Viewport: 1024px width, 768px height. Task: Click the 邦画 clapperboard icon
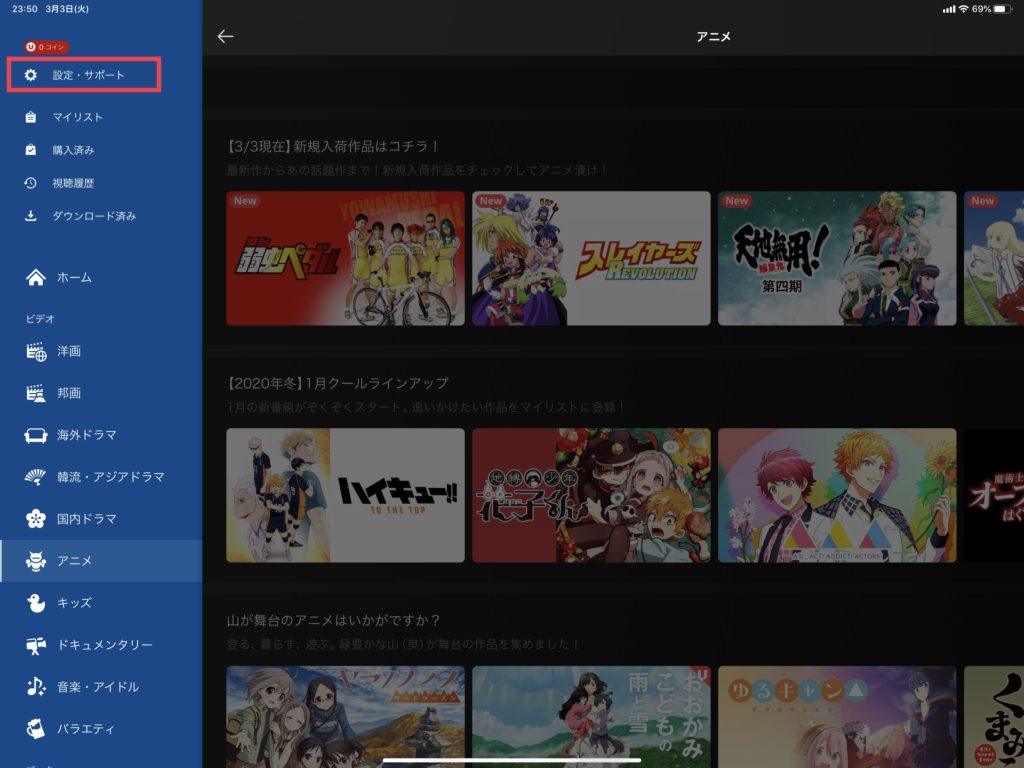pyautogui.click(x=36, y=393)
